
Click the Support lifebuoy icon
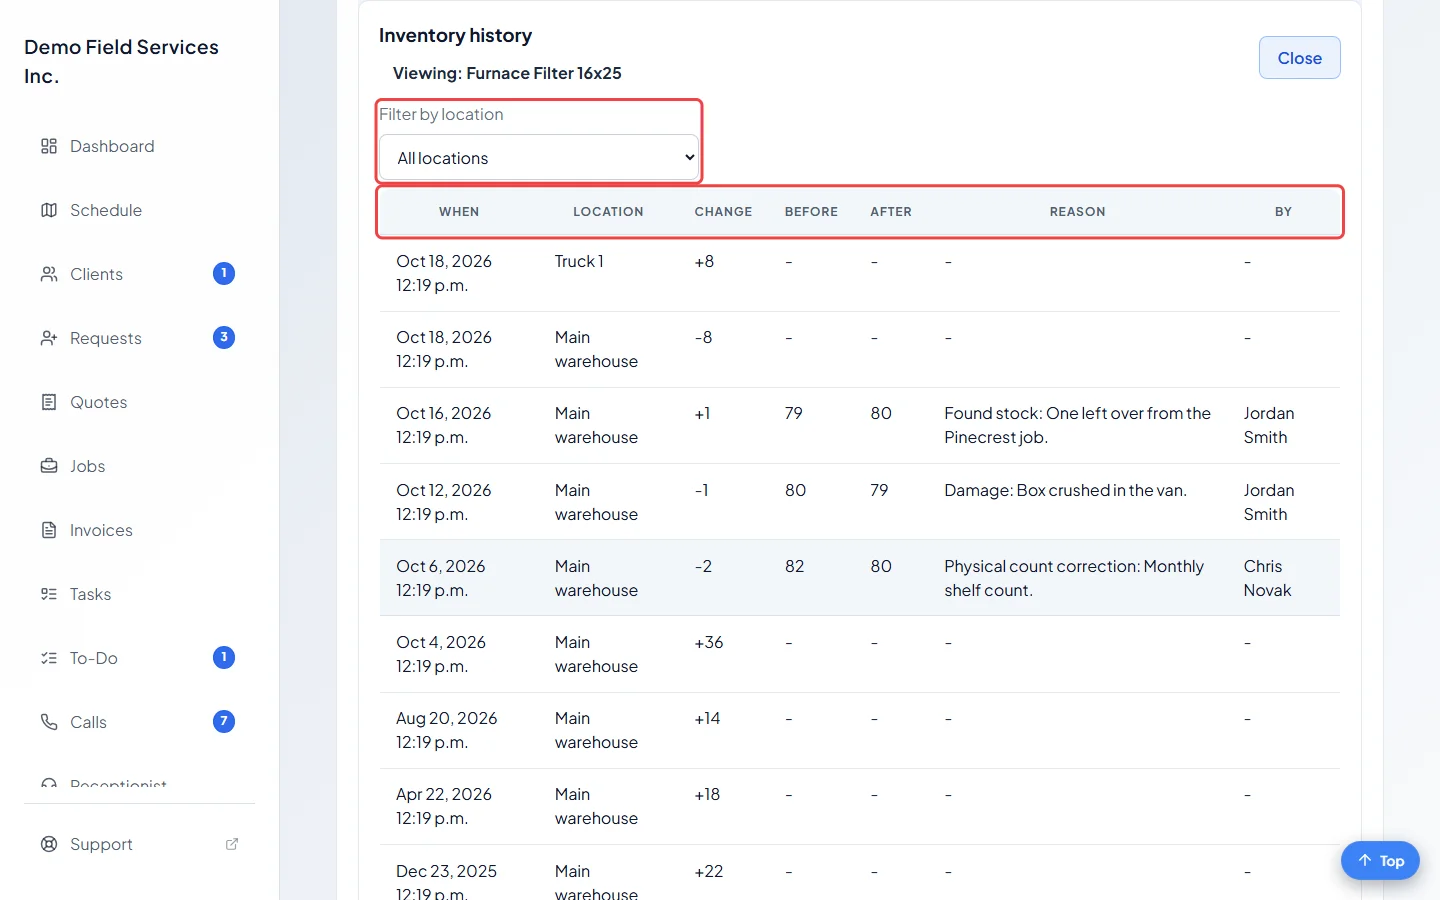(x=49, y=844)
